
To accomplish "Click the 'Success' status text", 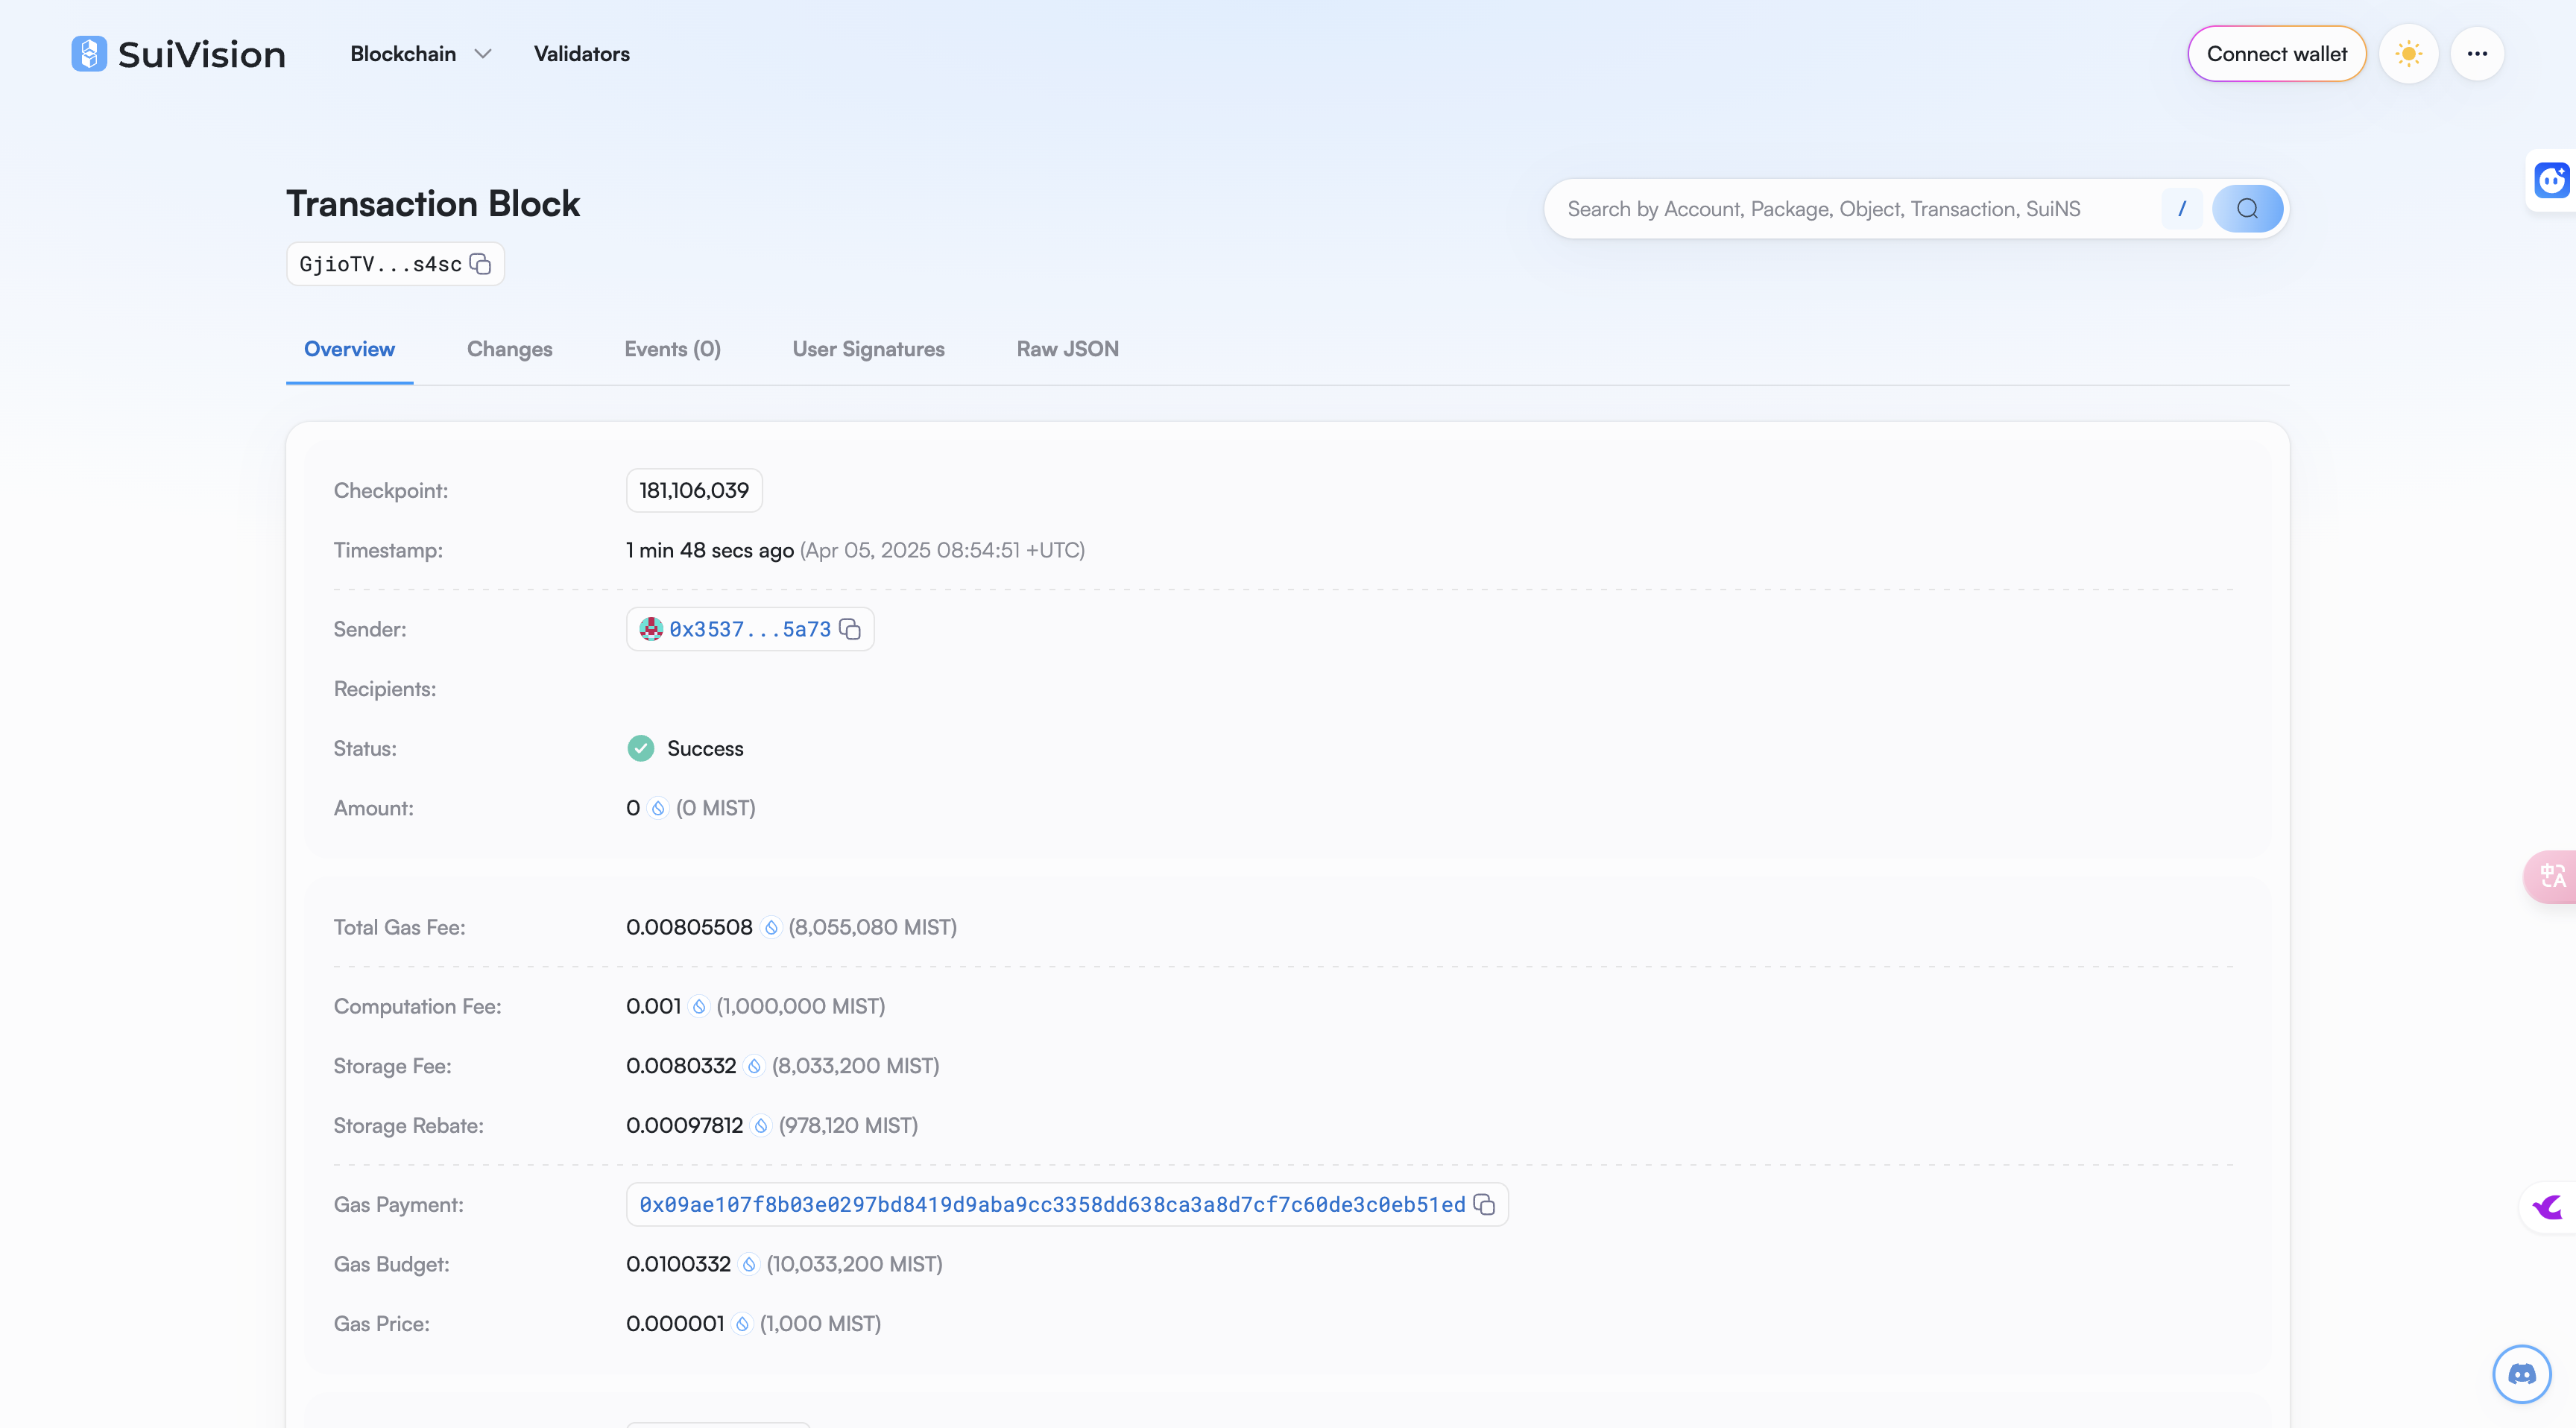I will tap(705, 749).
